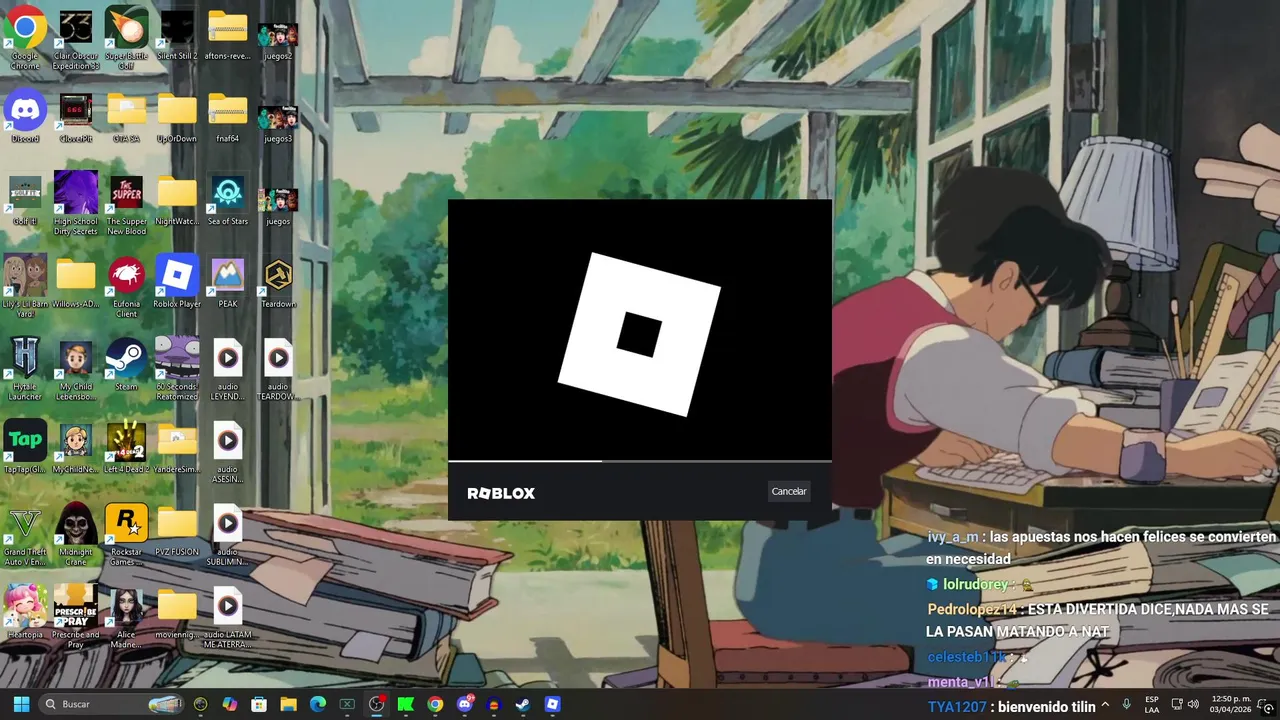Launch My Child Lebensborn shortcut
The width and height of the screenshot is (1280, 720).
tap(76, 369)
